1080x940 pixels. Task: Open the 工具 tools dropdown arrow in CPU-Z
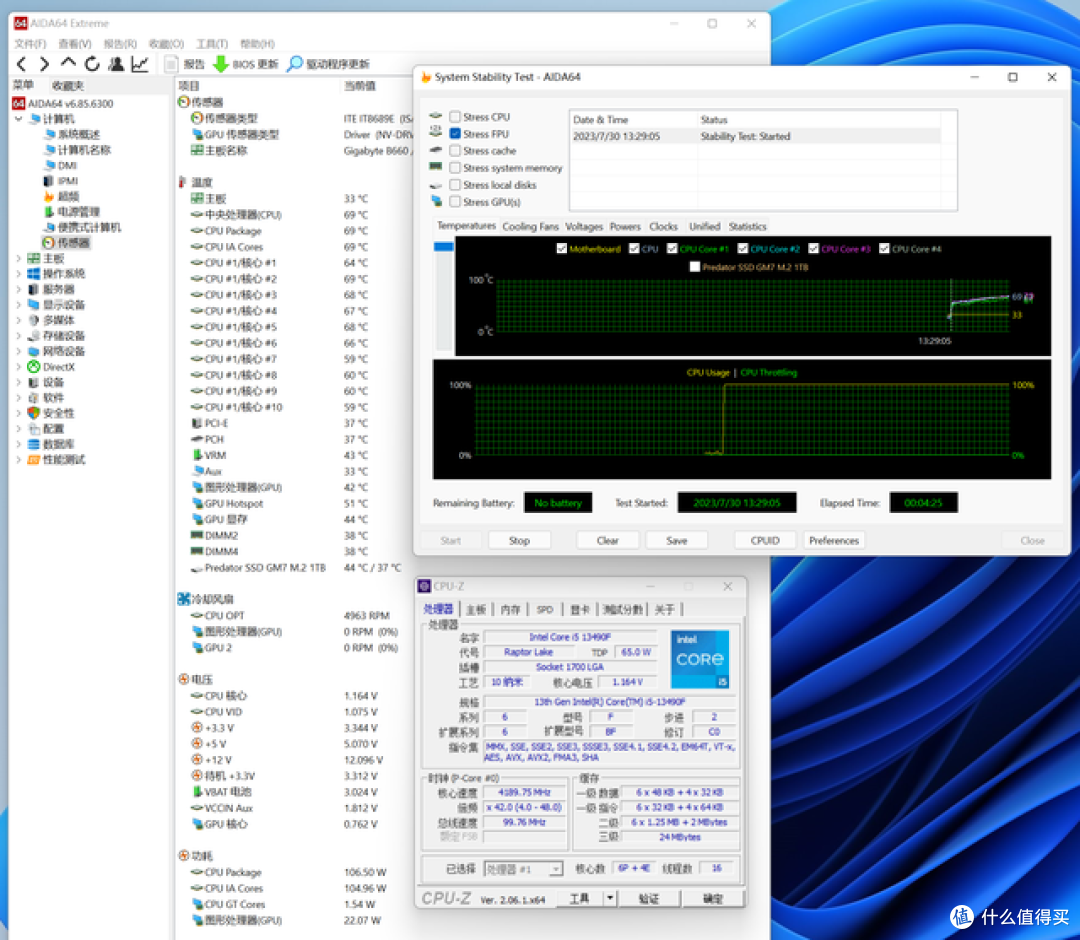point(610,898)
